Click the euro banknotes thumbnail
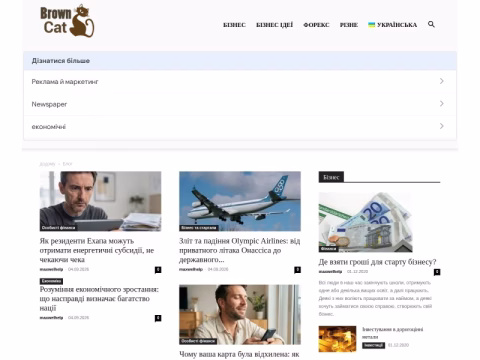Viewport: 480px width, 360px height. [365, 222]
